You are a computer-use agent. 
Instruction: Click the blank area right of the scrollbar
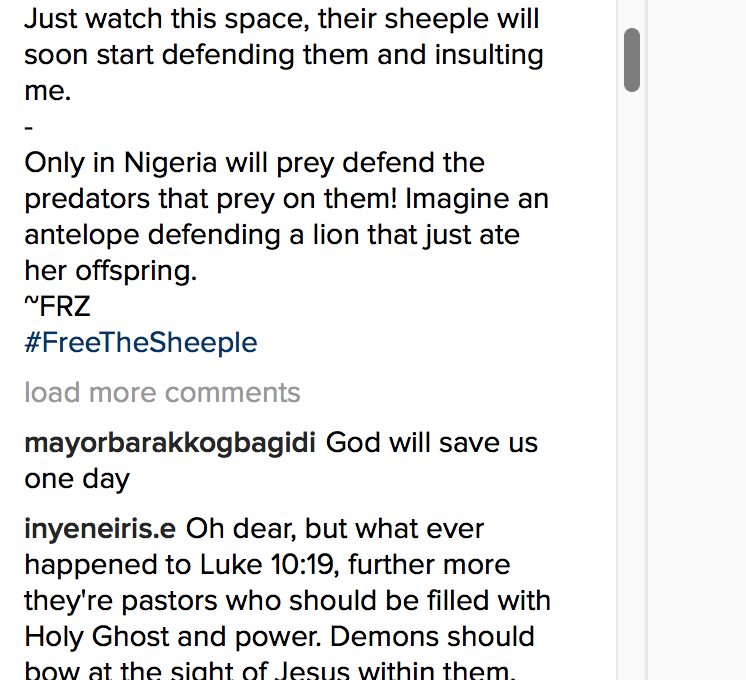[696, 340]
